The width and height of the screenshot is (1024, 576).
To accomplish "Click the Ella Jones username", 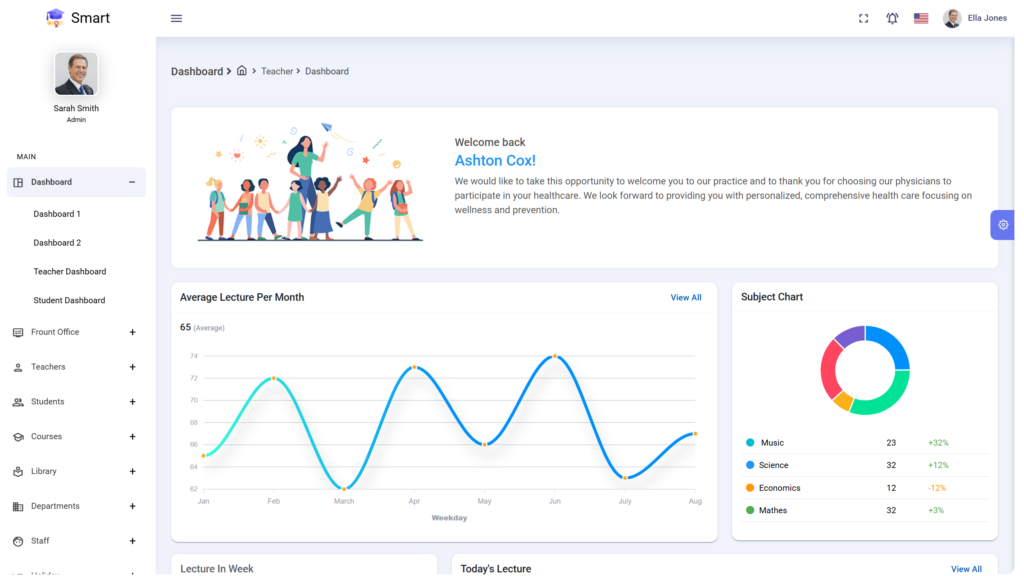I will click(987, 18).
